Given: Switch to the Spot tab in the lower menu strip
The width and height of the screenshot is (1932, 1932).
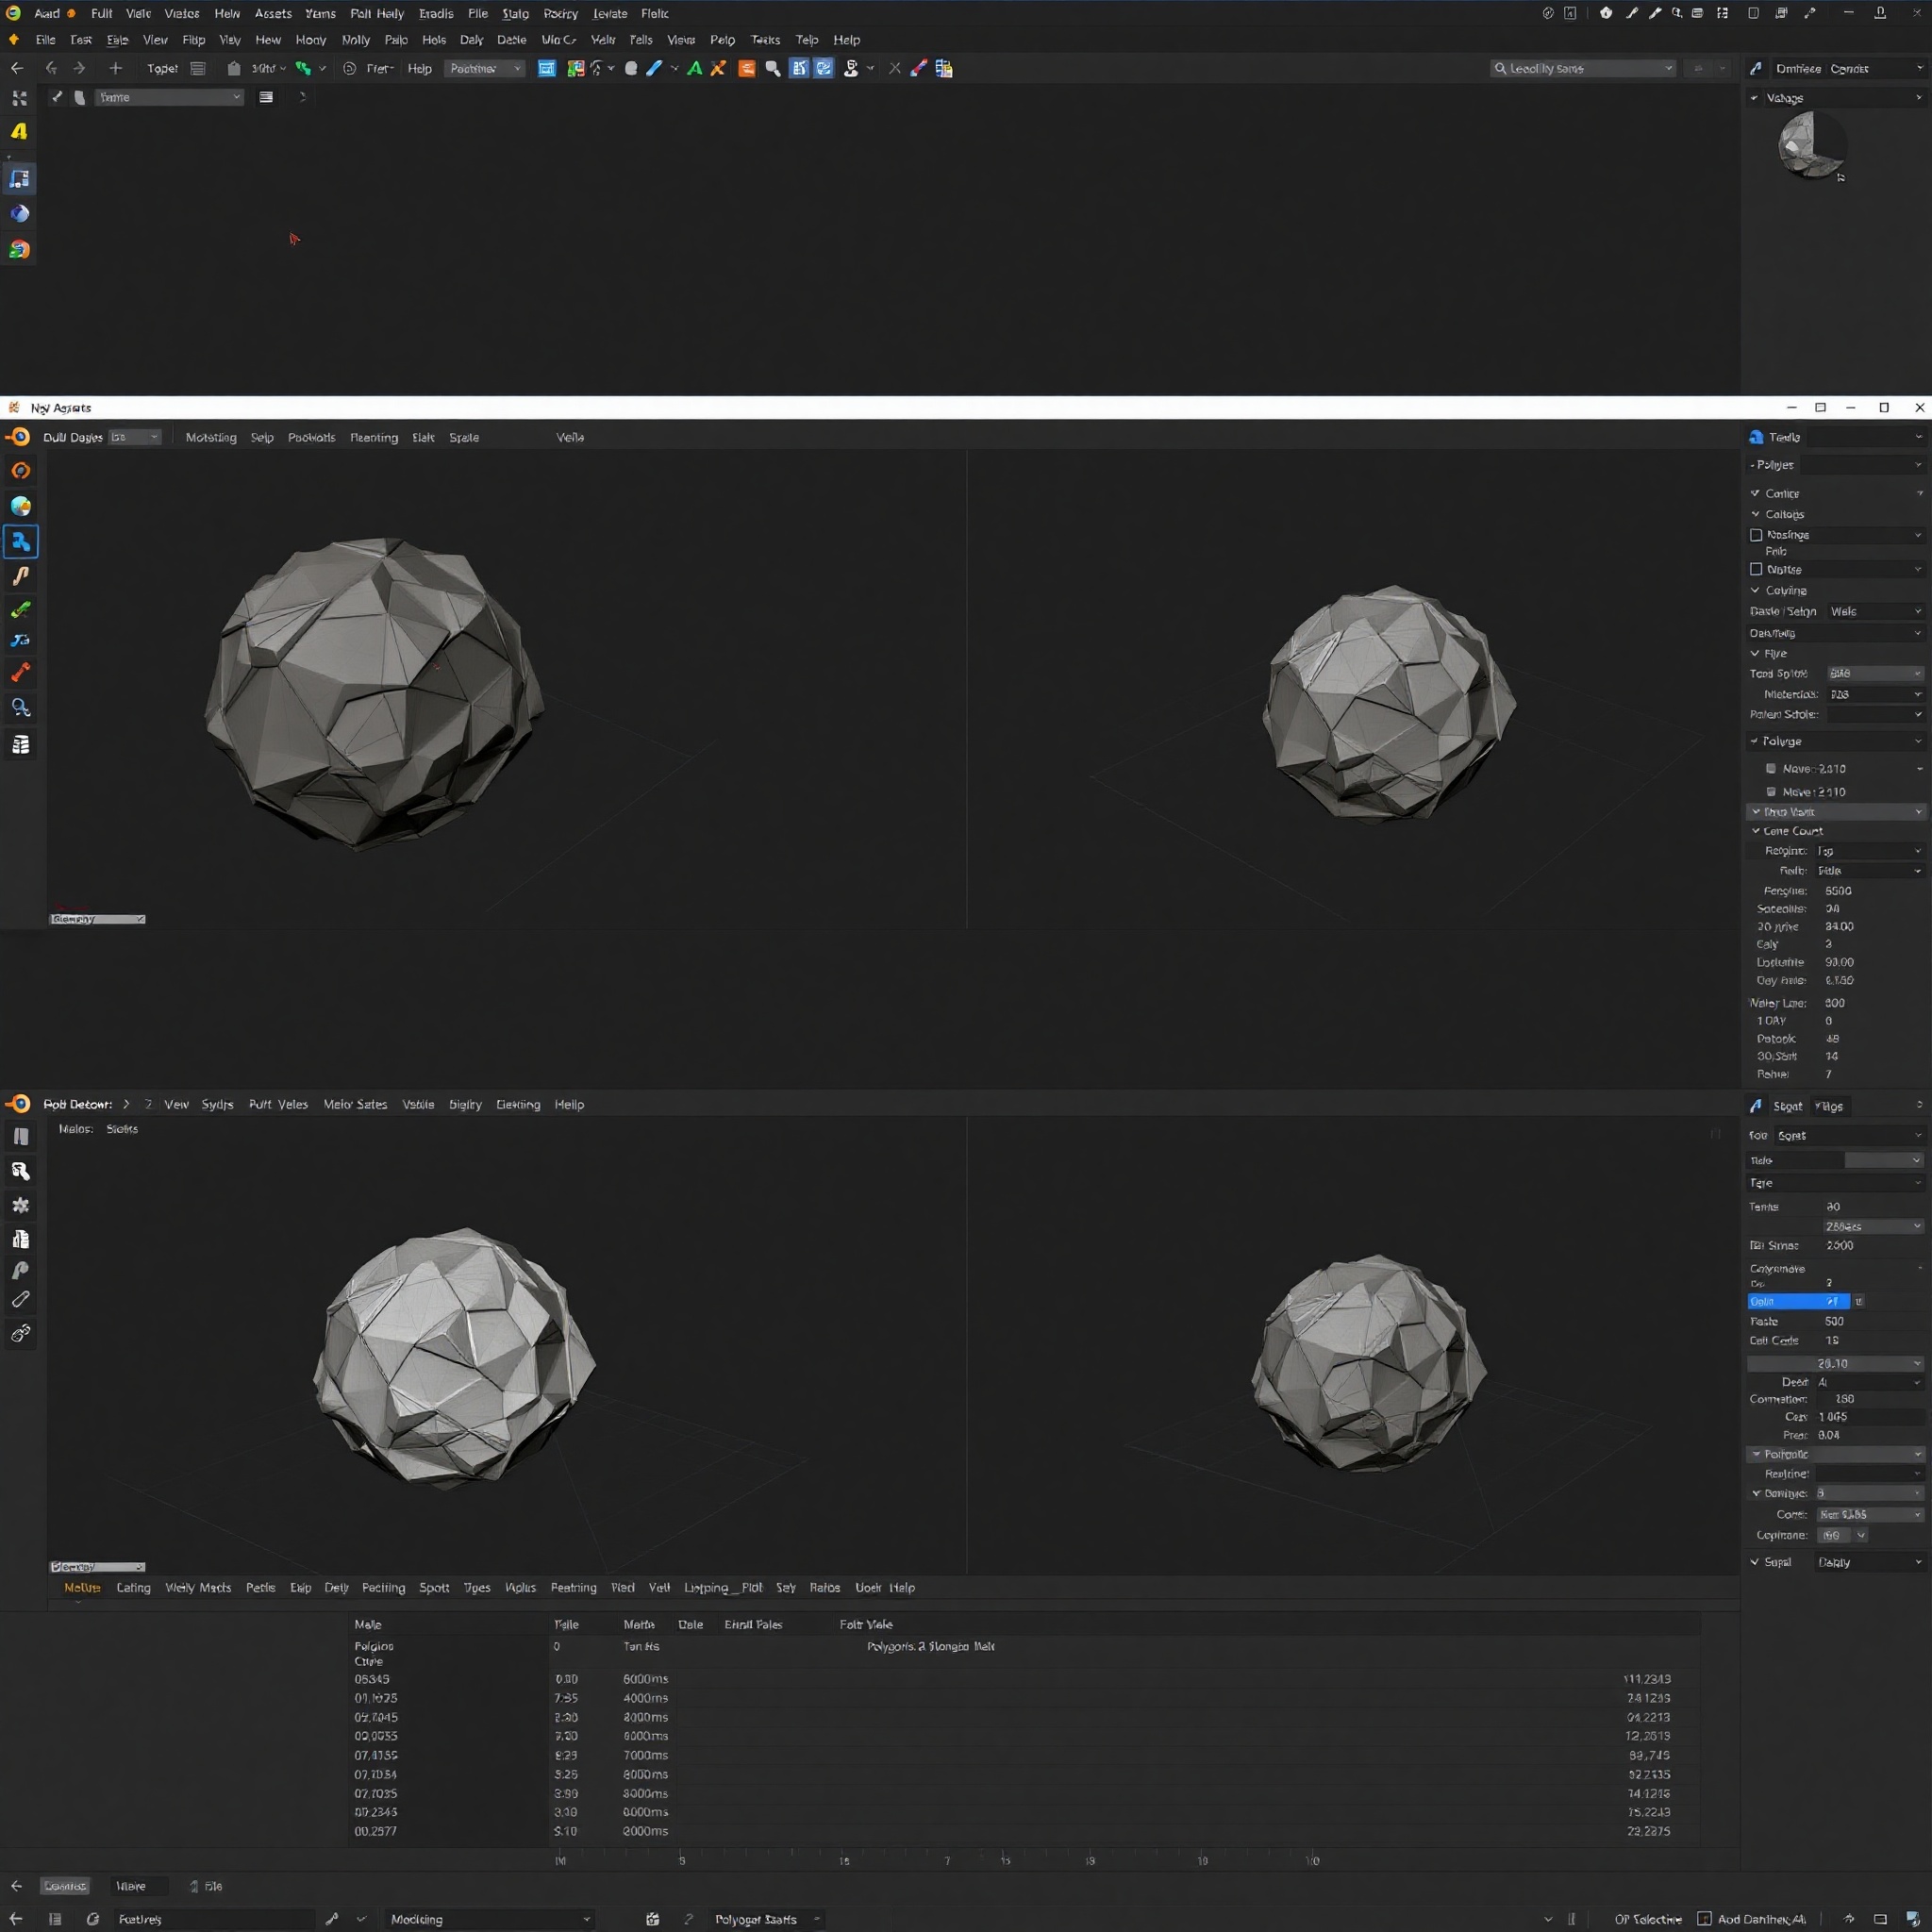Looking at the screenshot, I should pos(434,1587).
